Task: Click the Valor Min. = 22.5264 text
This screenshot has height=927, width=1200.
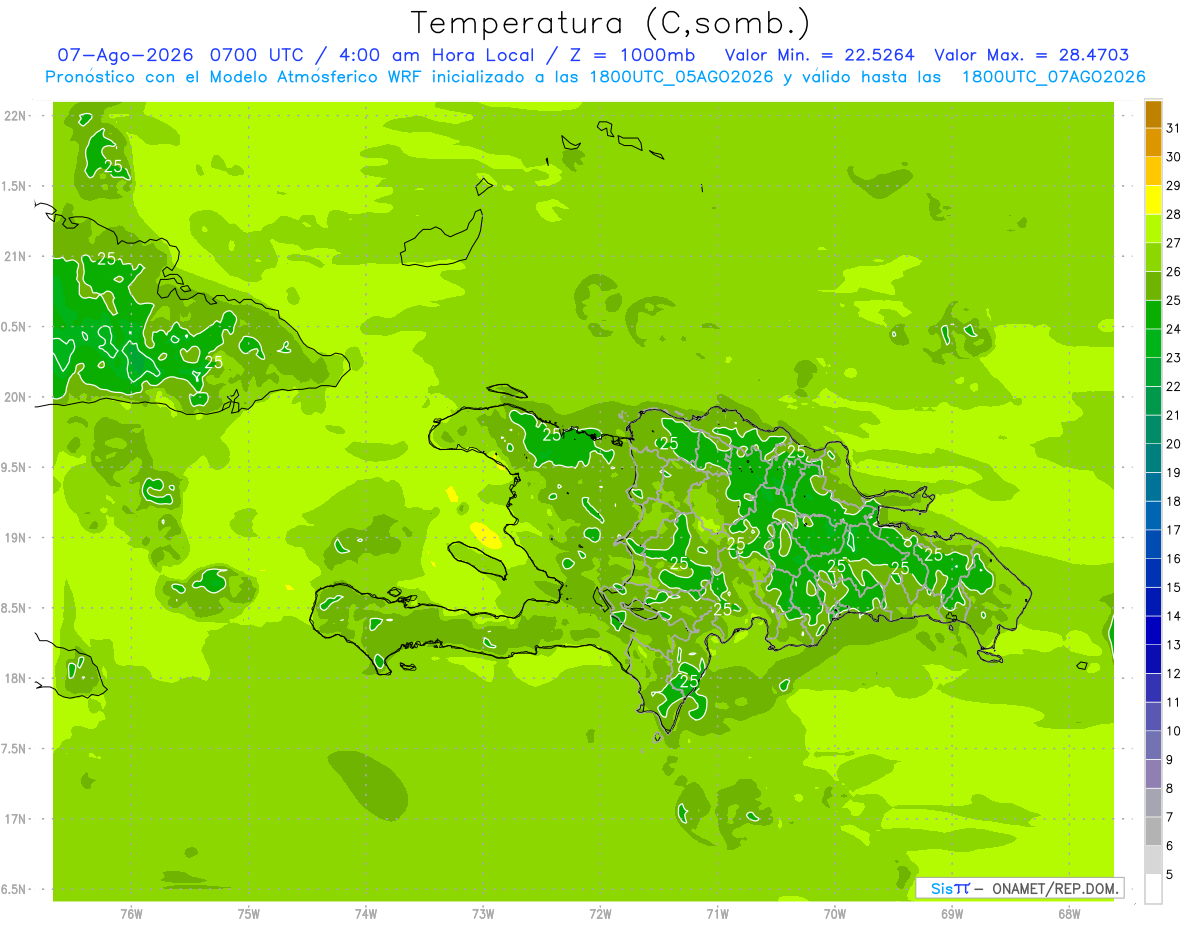Action: (x=819, y=56)
